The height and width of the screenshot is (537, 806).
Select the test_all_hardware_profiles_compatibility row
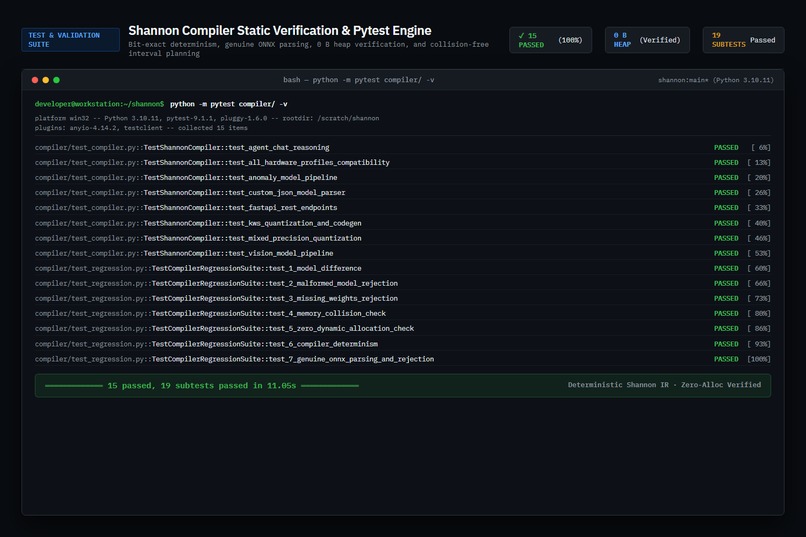coord(402,162)
